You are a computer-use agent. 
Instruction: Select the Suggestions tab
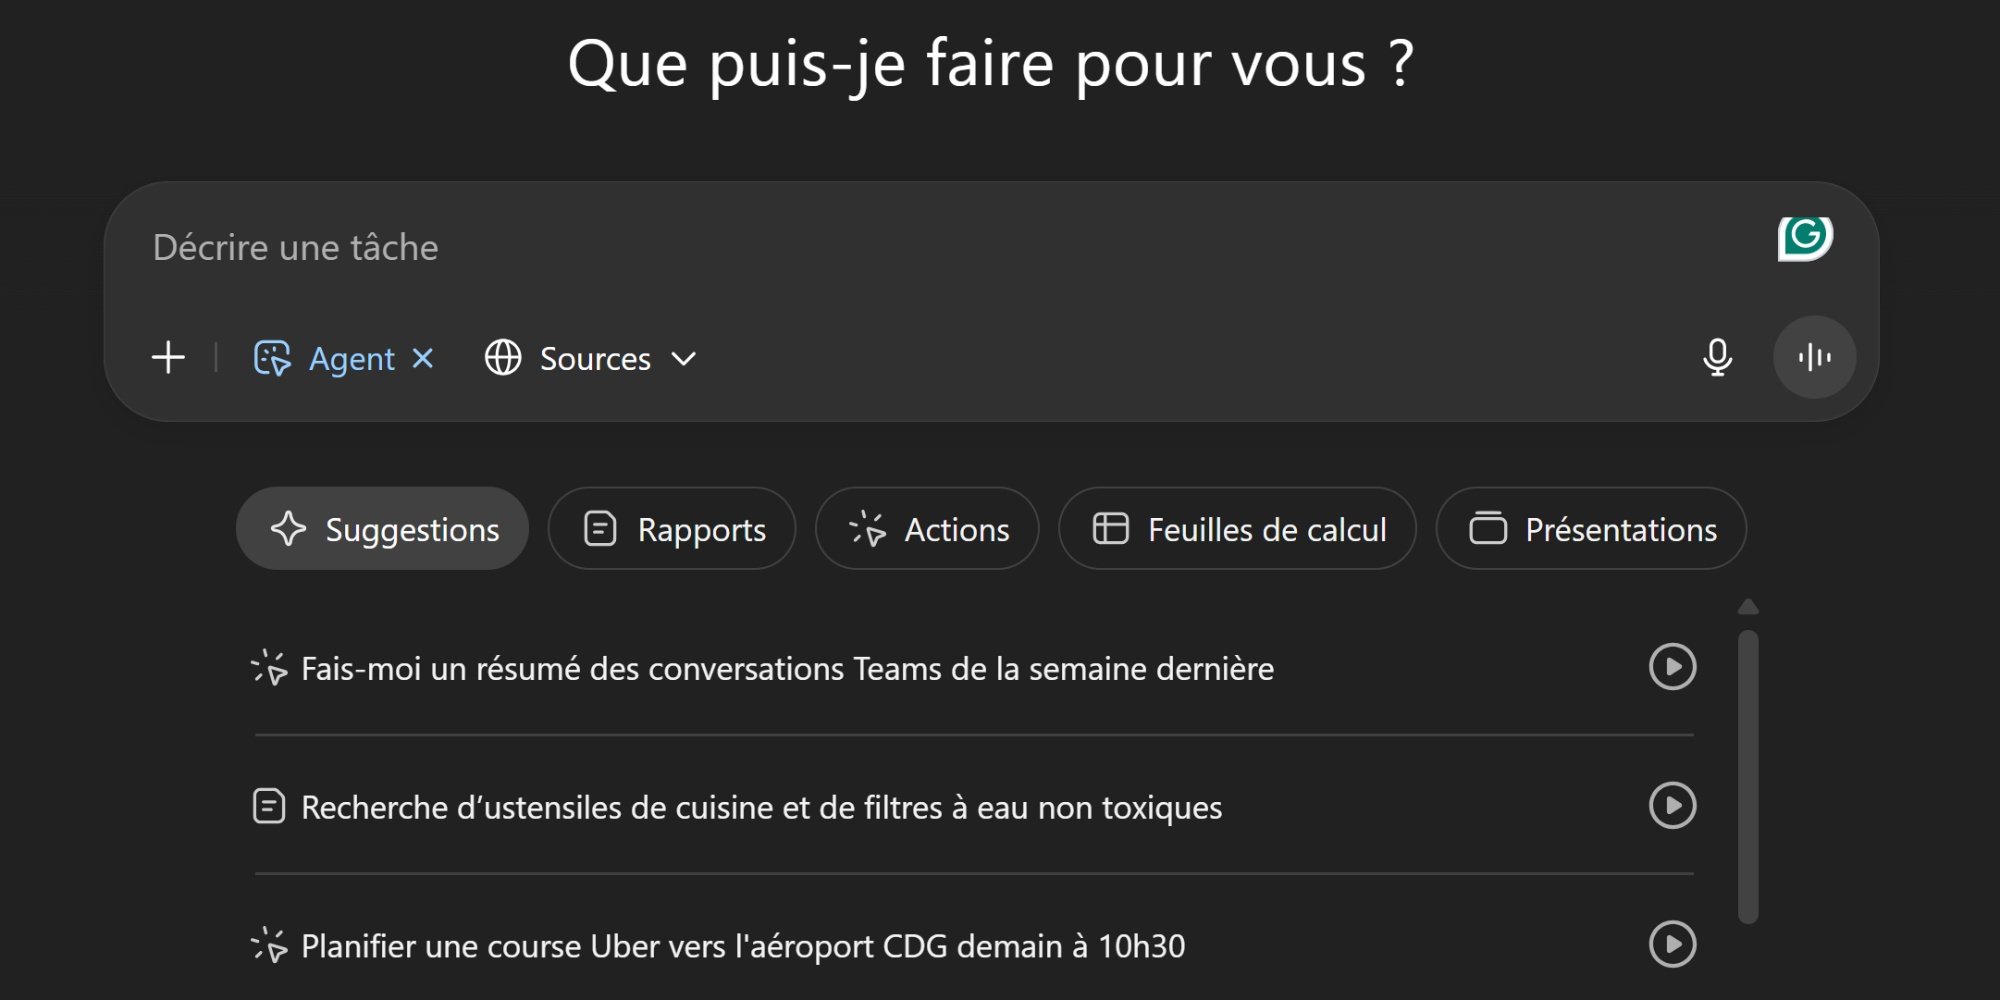(383, 529)
